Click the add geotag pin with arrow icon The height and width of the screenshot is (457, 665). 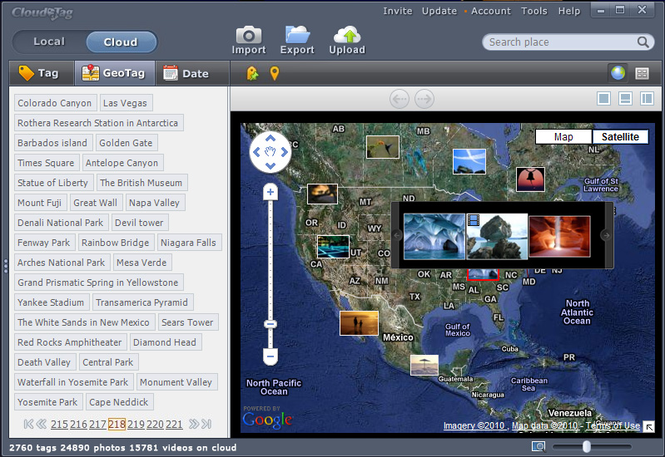coord(252,73)
